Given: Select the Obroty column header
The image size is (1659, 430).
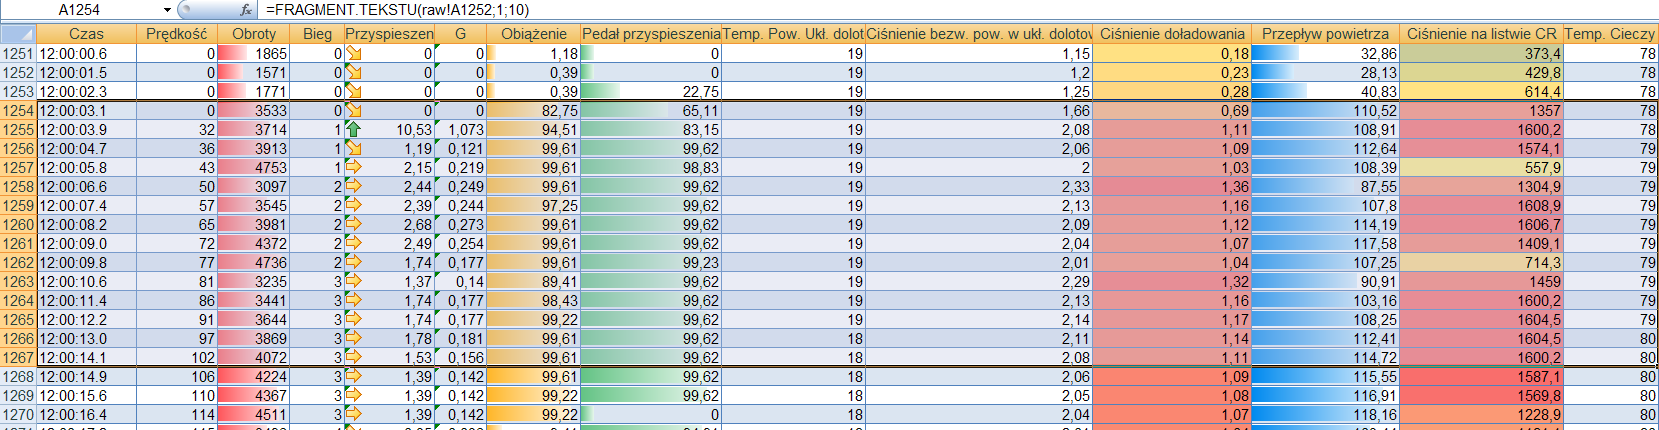Looking at the screenshot, I should click(253, 34).
